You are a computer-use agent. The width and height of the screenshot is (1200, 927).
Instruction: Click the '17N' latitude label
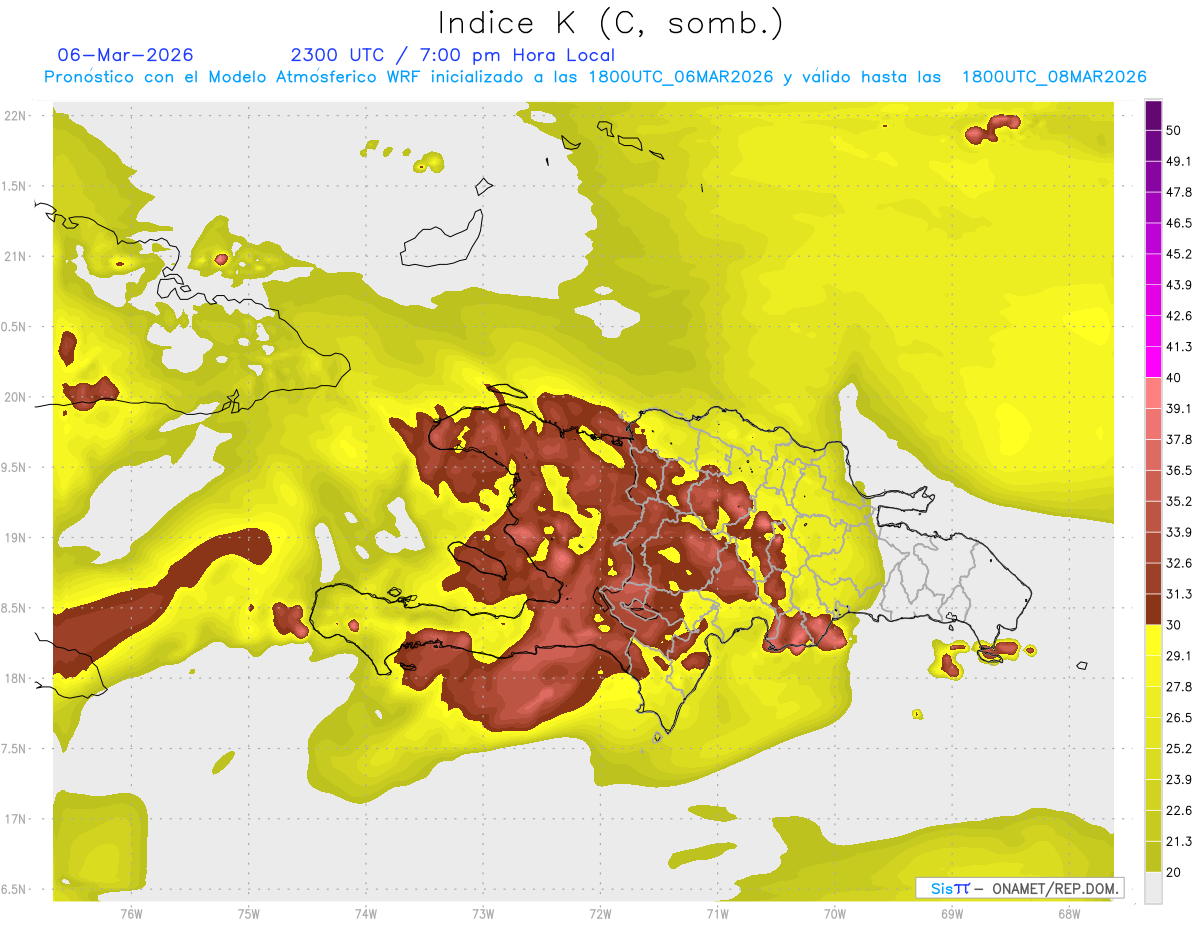tap(17, 819)
